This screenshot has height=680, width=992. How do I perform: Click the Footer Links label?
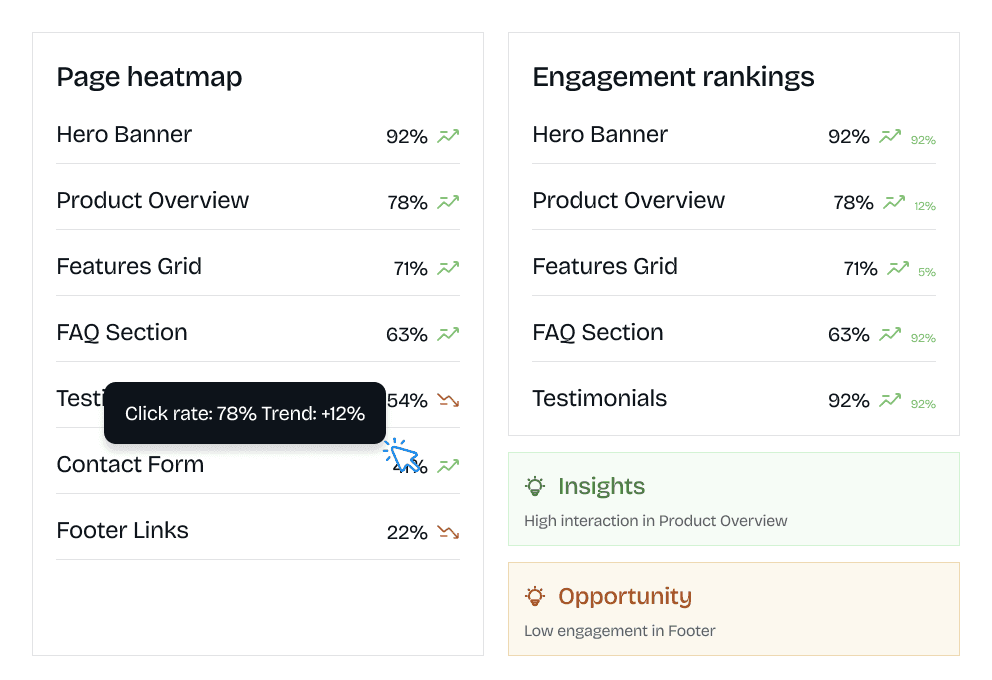122,531
